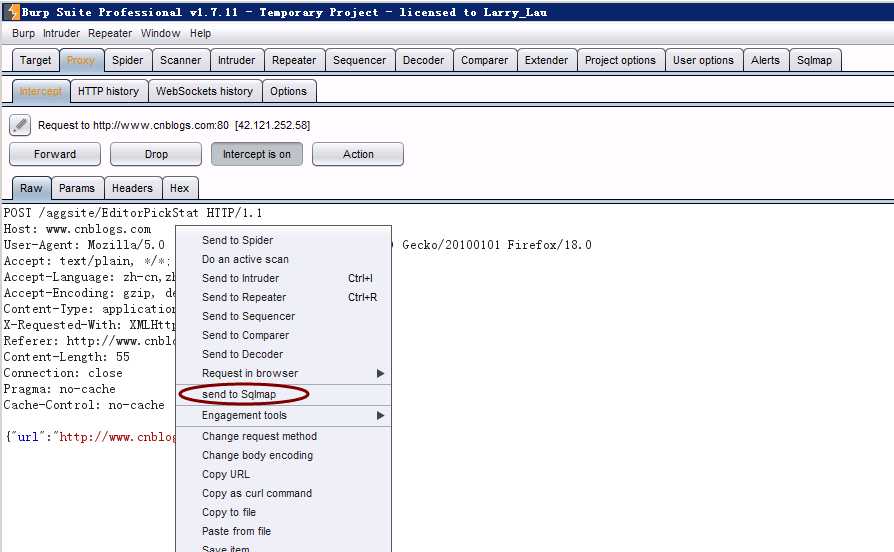The width and height of the screenshot is (894, 552).
Task: Switch to the Headers view tab
Action: [132, 188]
